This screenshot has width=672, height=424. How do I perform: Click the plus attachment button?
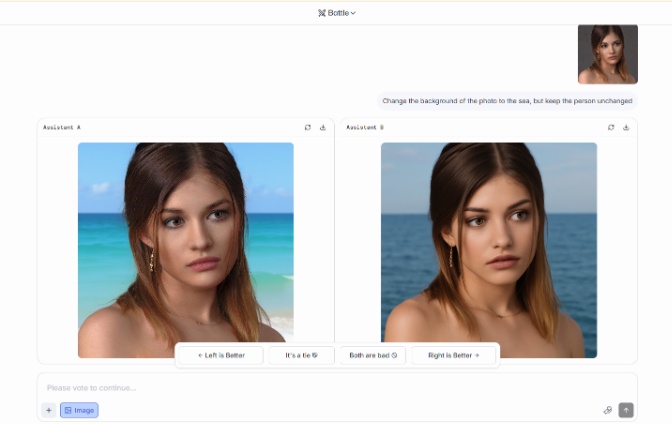[48, 410]
